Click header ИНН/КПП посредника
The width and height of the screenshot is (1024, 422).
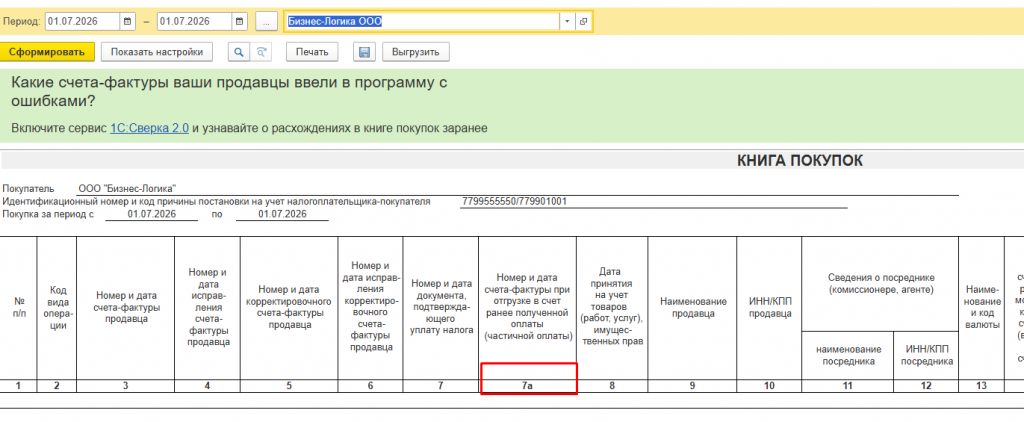926,355
